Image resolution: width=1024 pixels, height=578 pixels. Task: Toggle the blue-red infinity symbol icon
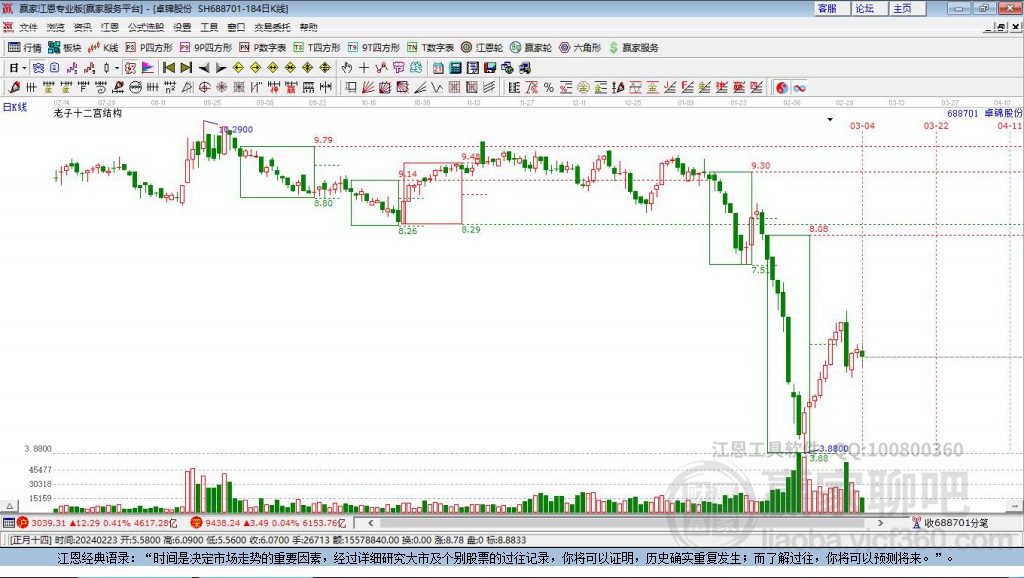pos(799,87)
